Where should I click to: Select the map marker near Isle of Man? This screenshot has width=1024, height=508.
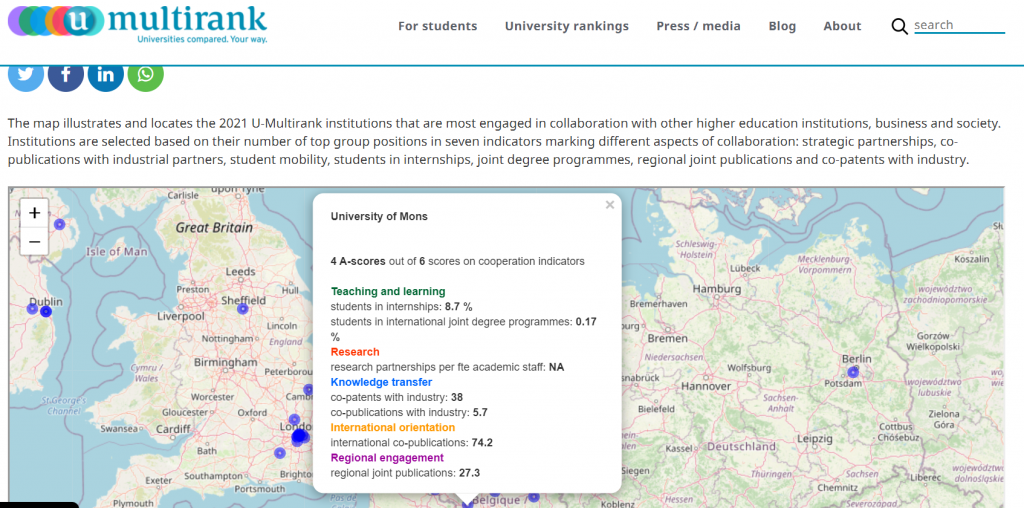tap(59, 224)
